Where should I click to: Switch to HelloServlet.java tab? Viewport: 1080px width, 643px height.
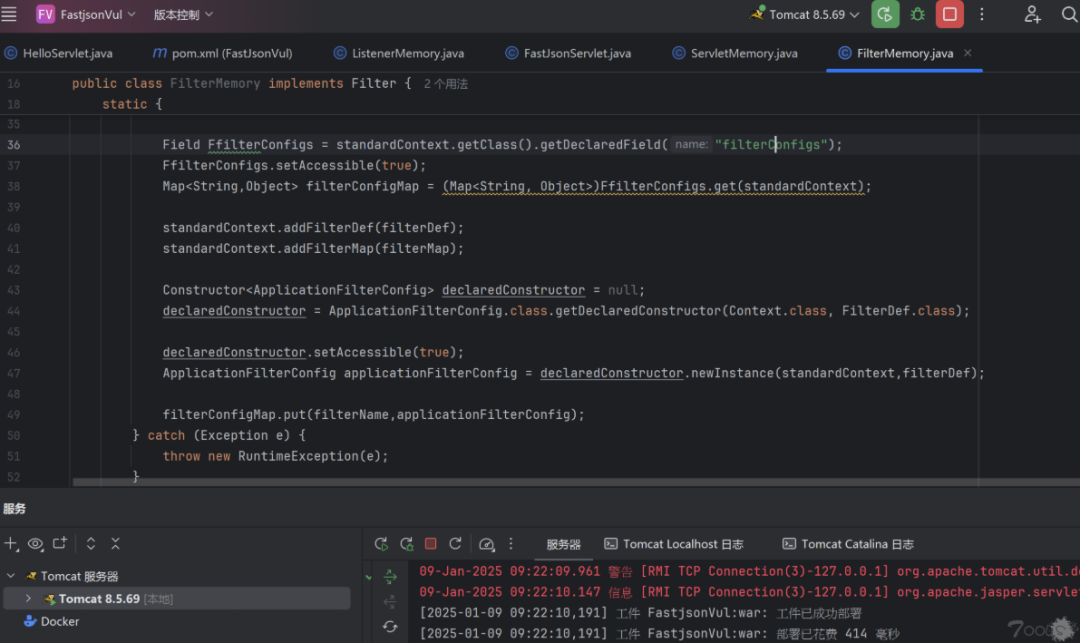pyautogui.click(x=59, y=53)
